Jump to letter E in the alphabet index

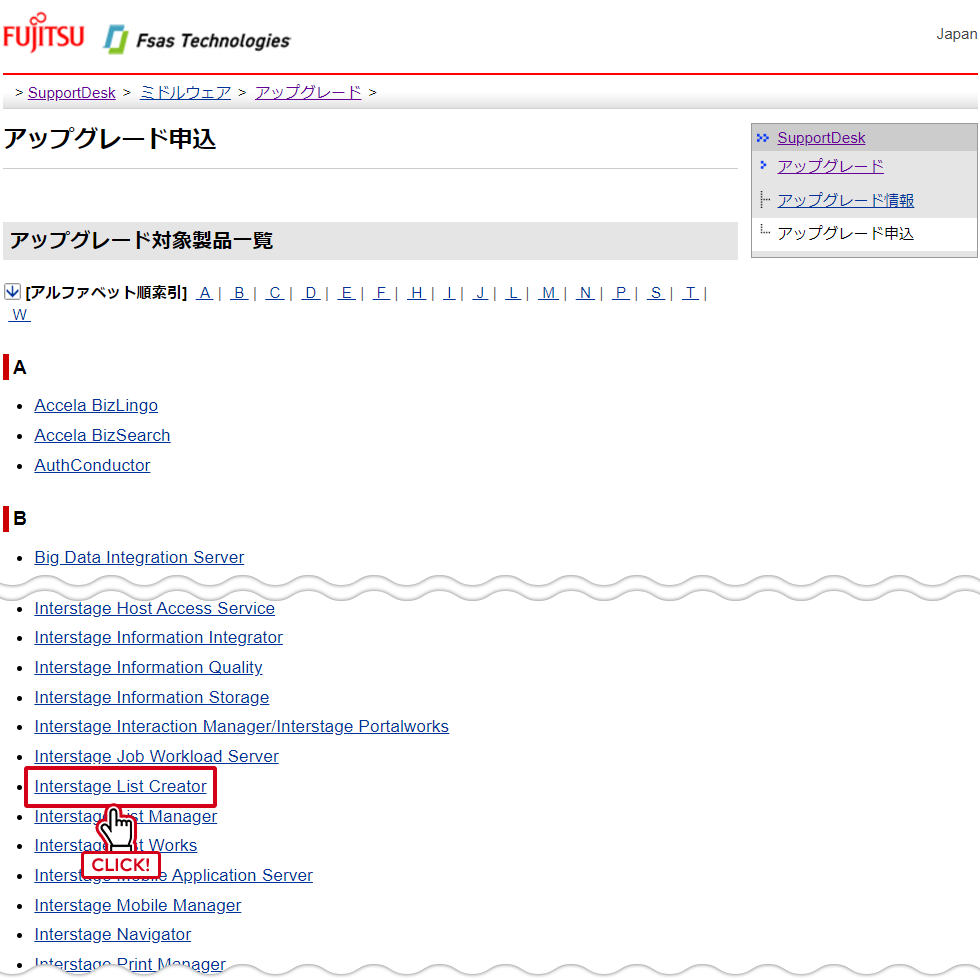point(346,292)
